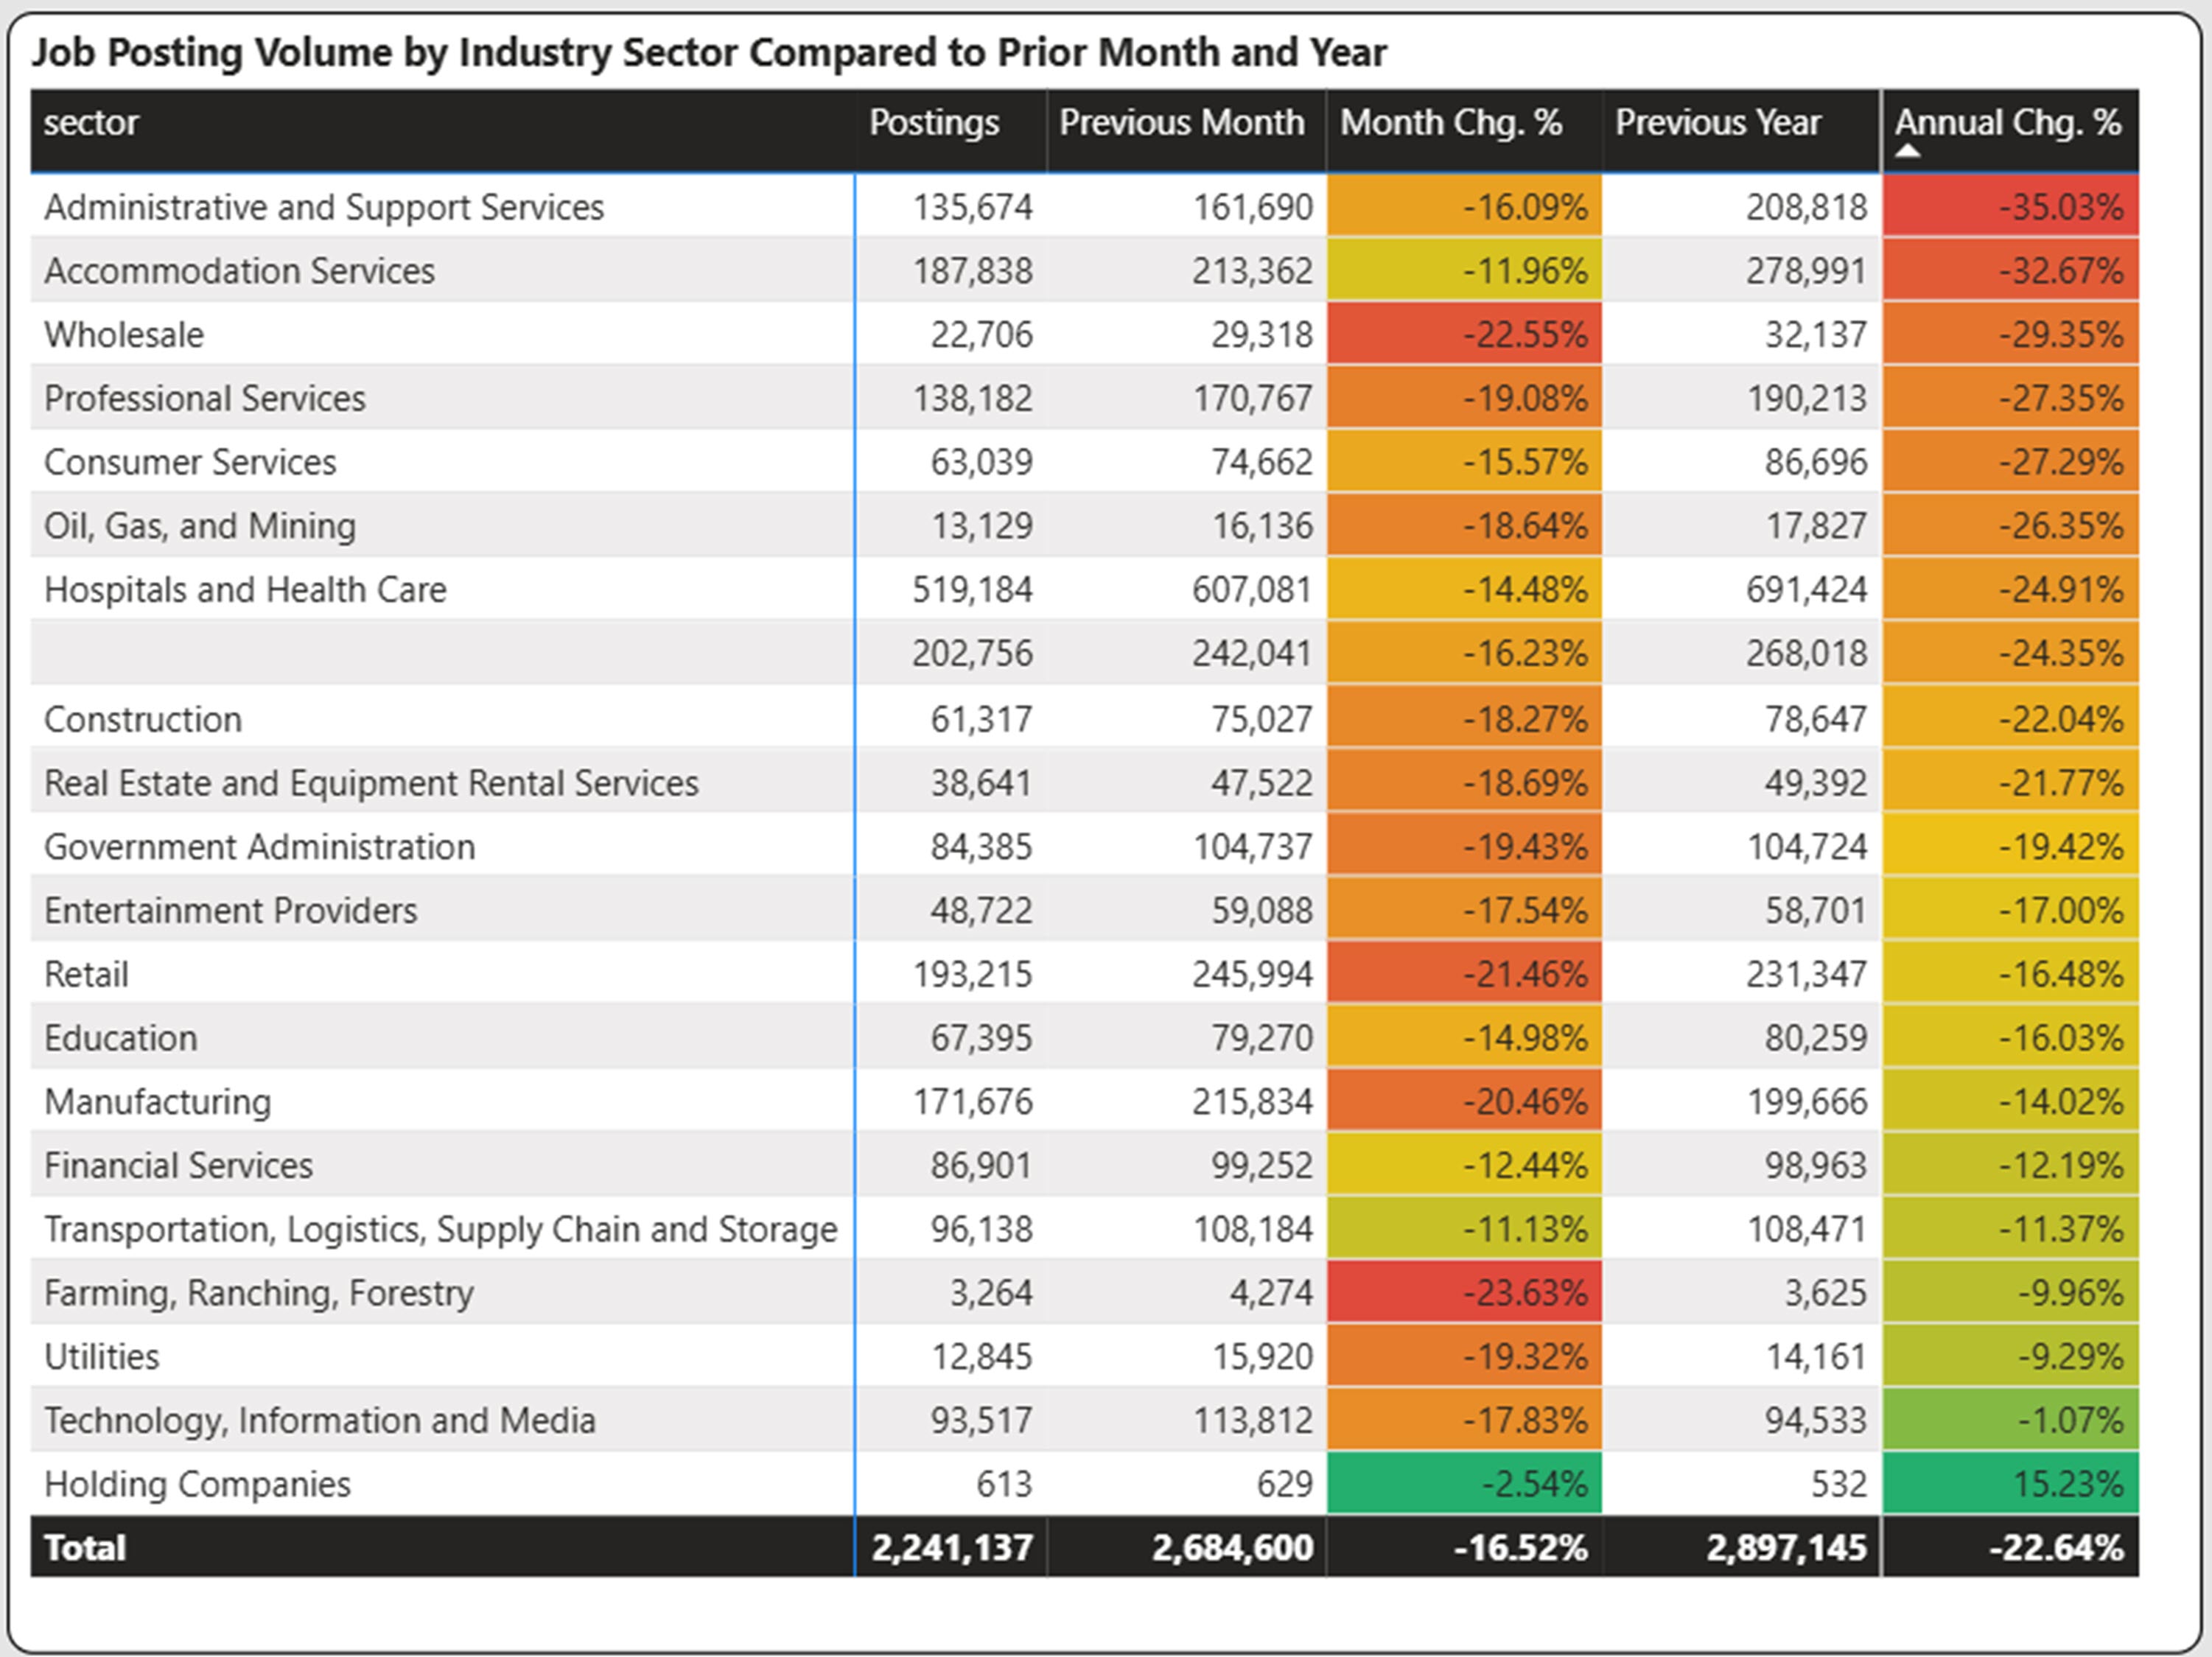Click the chart title text
The height and width of the screenshot is (1657, 2212).
pyautogui.click(x=708, y=52)
